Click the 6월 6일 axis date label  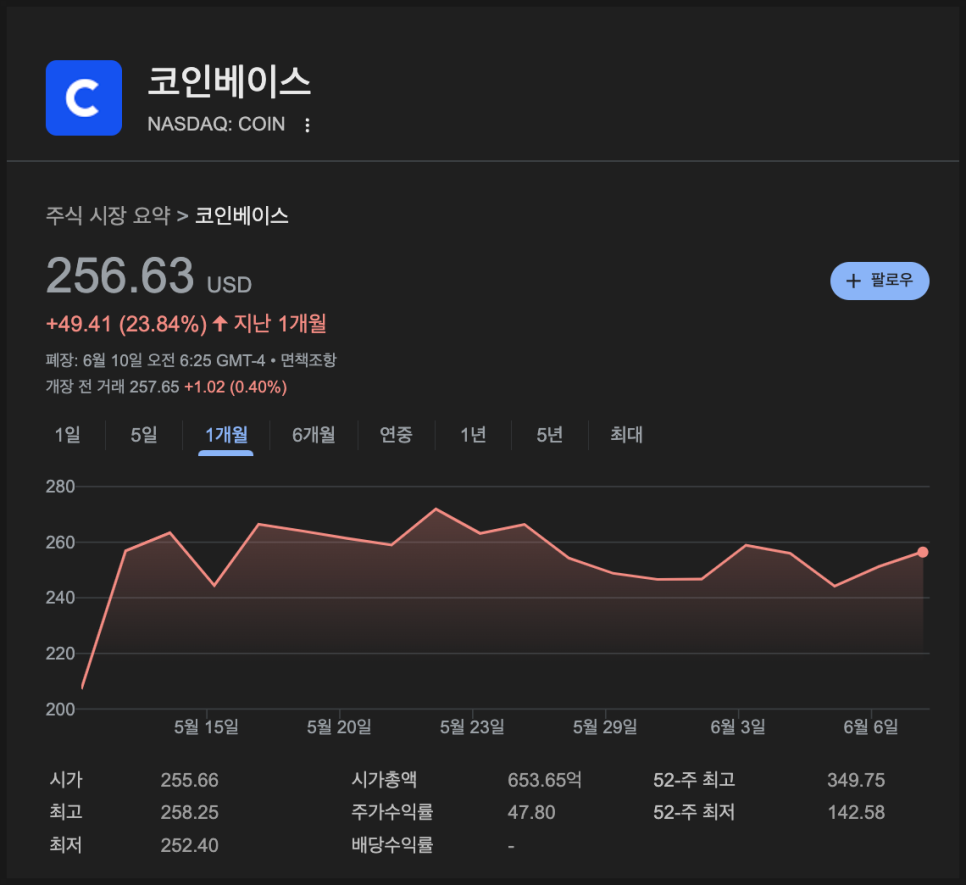pyautogui.click(x=871, y=727)
